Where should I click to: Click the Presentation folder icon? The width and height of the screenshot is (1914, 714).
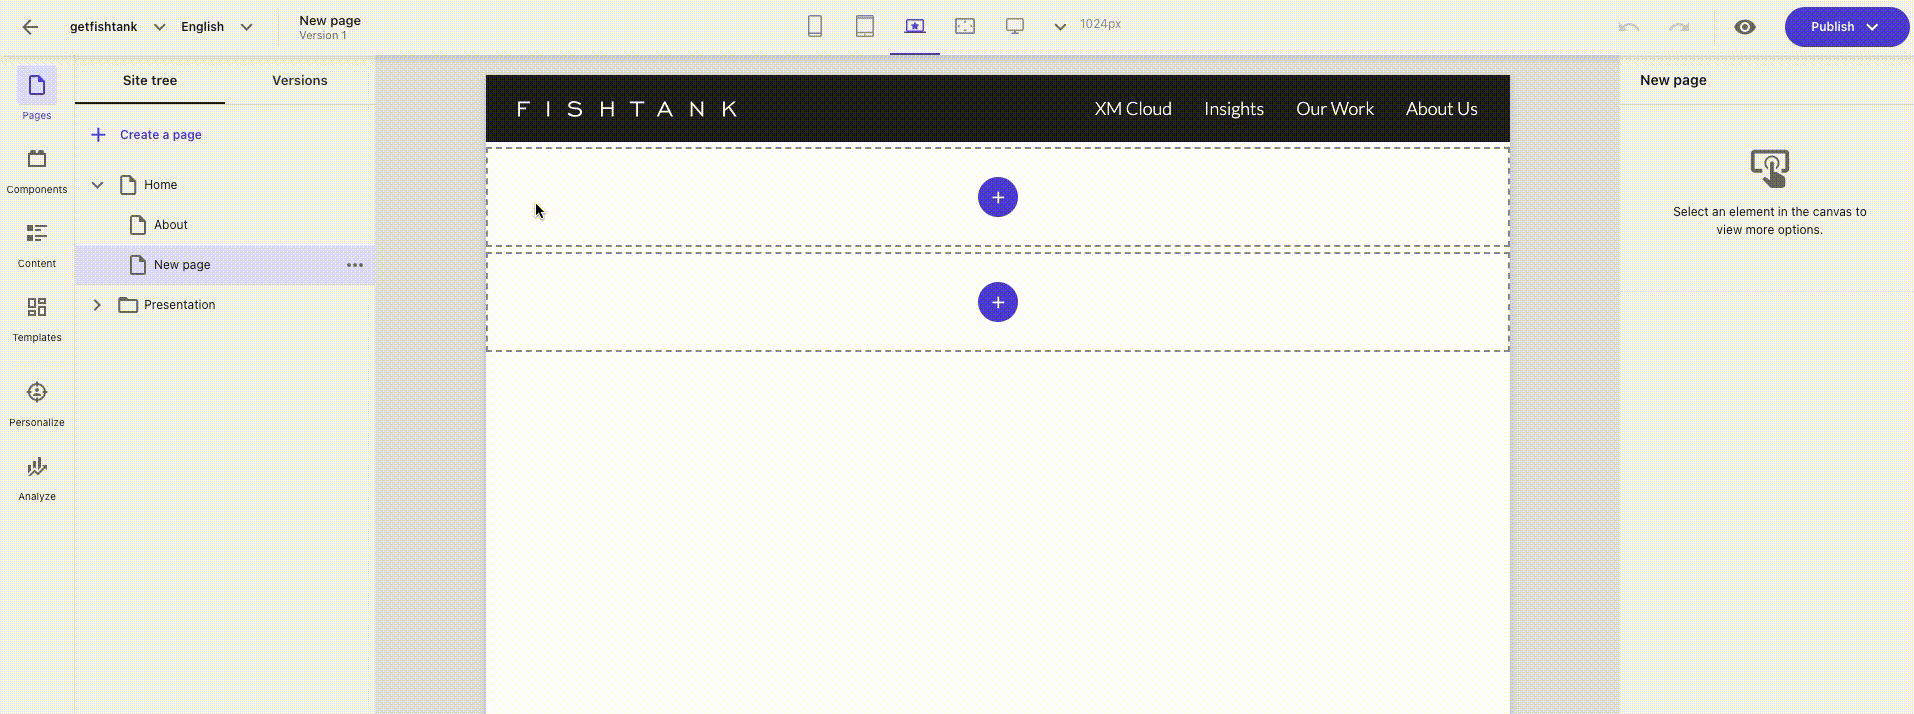pyautogui.click(x=128, y=305)
